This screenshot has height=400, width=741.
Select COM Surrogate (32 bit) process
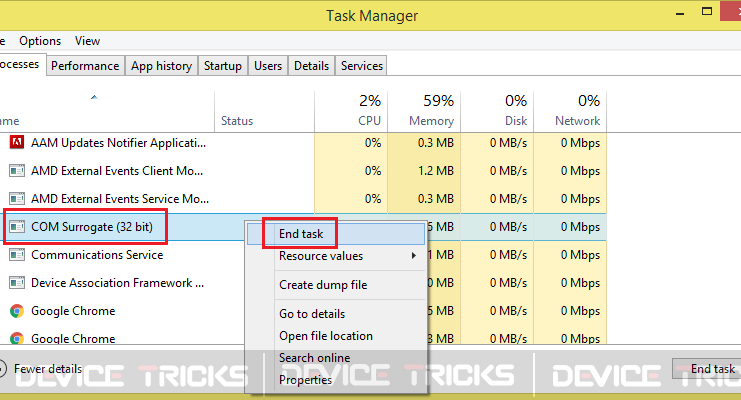(x=123, y=227)
